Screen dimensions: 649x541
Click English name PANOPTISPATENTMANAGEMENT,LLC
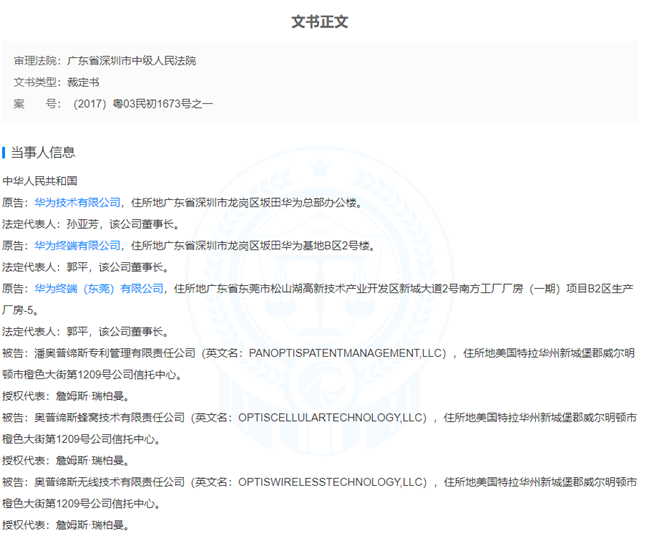coord(347,353)
